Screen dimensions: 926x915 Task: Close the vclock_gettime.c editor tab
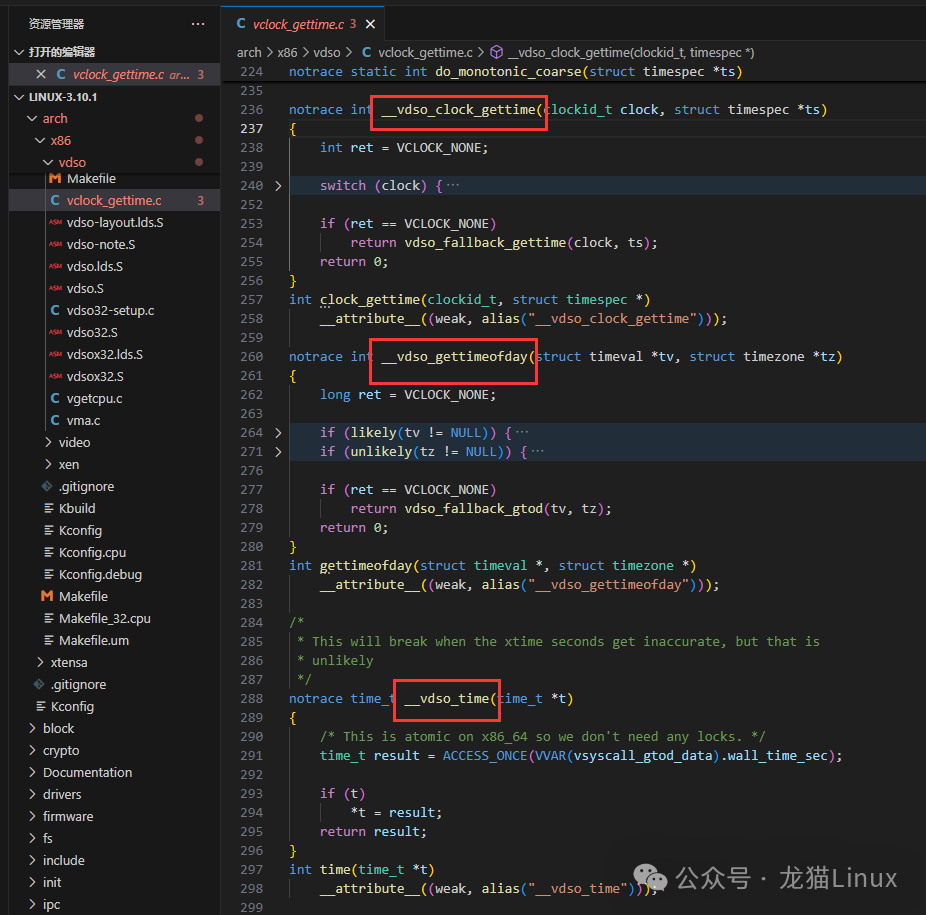coord(370,24)
